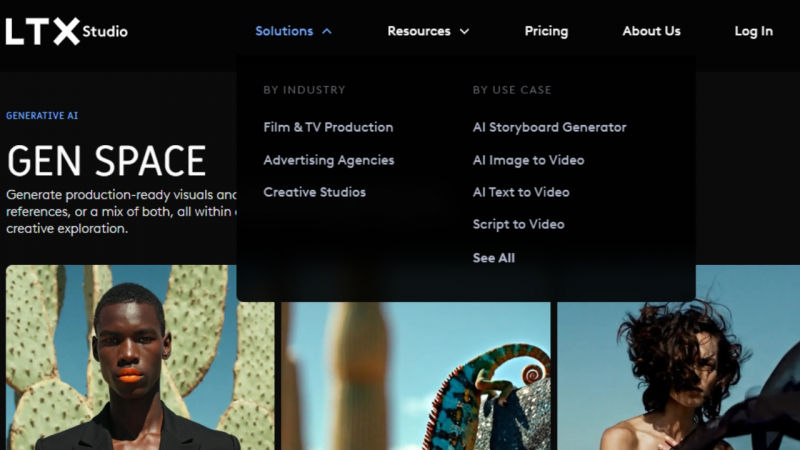
Task: Click the LTX Studio logo
Action: pos(66,32)
